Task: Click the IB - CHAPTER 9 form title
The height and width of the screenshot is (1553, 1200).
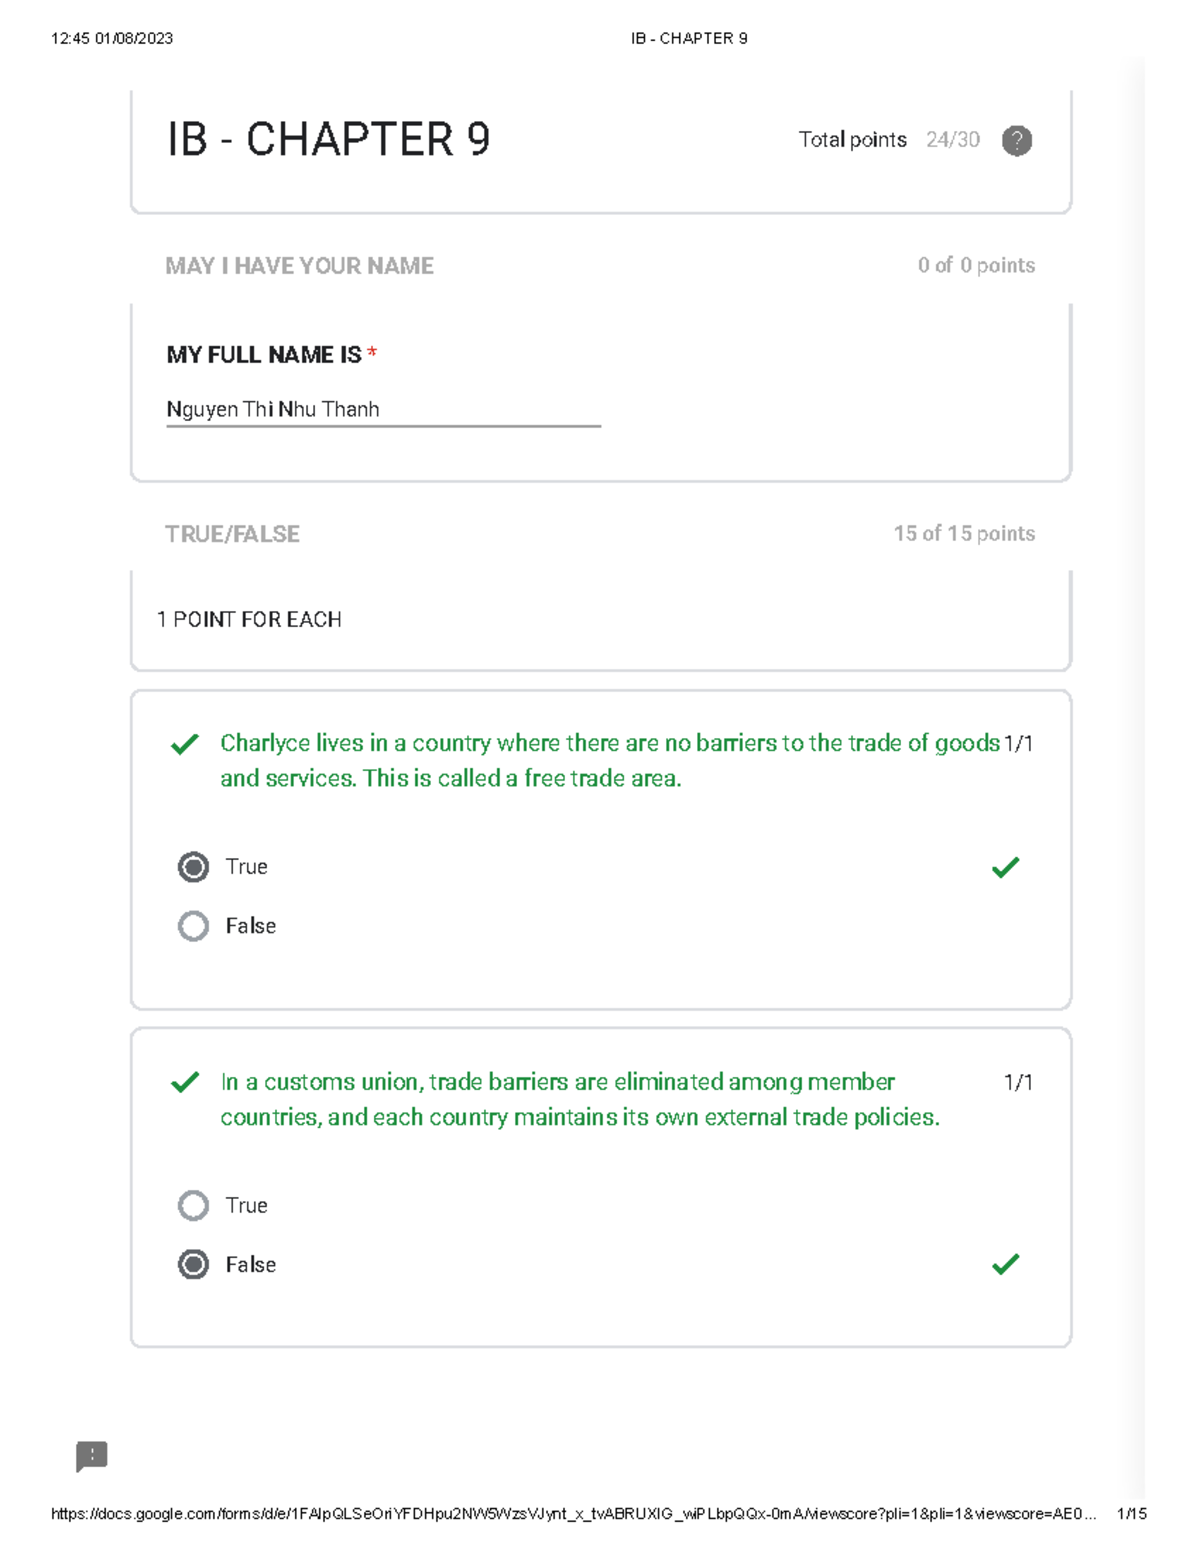Action: click(x=328, y=139)
